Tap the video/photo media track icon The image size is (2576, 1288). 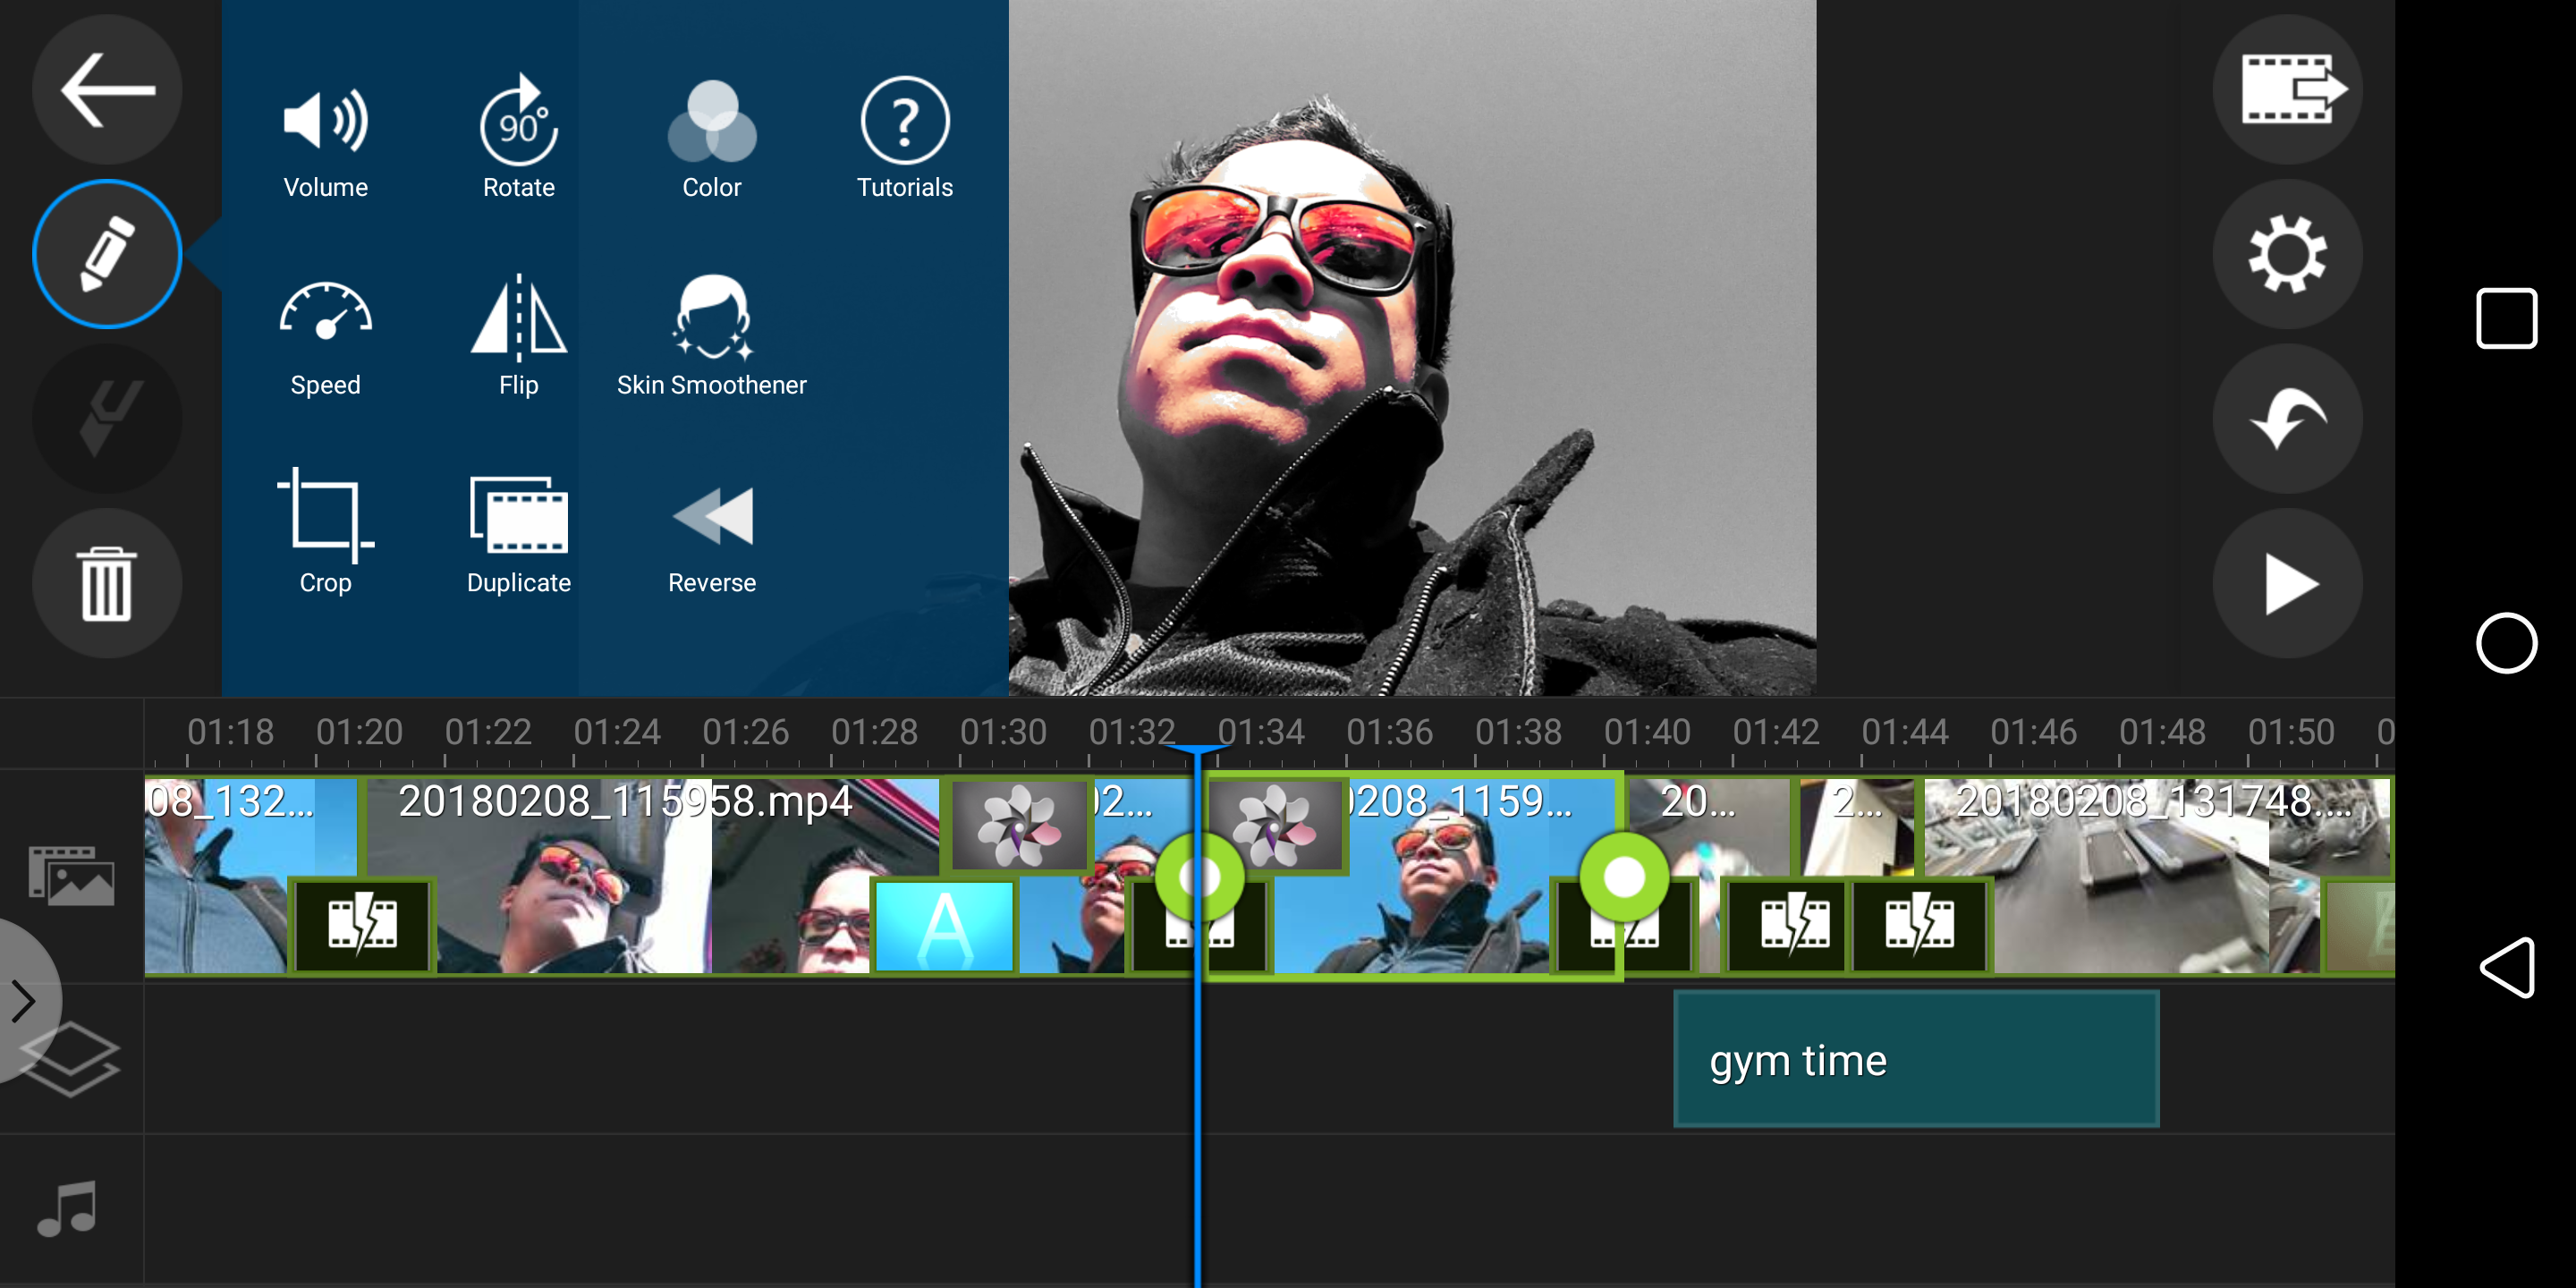(x=71, y=877)
